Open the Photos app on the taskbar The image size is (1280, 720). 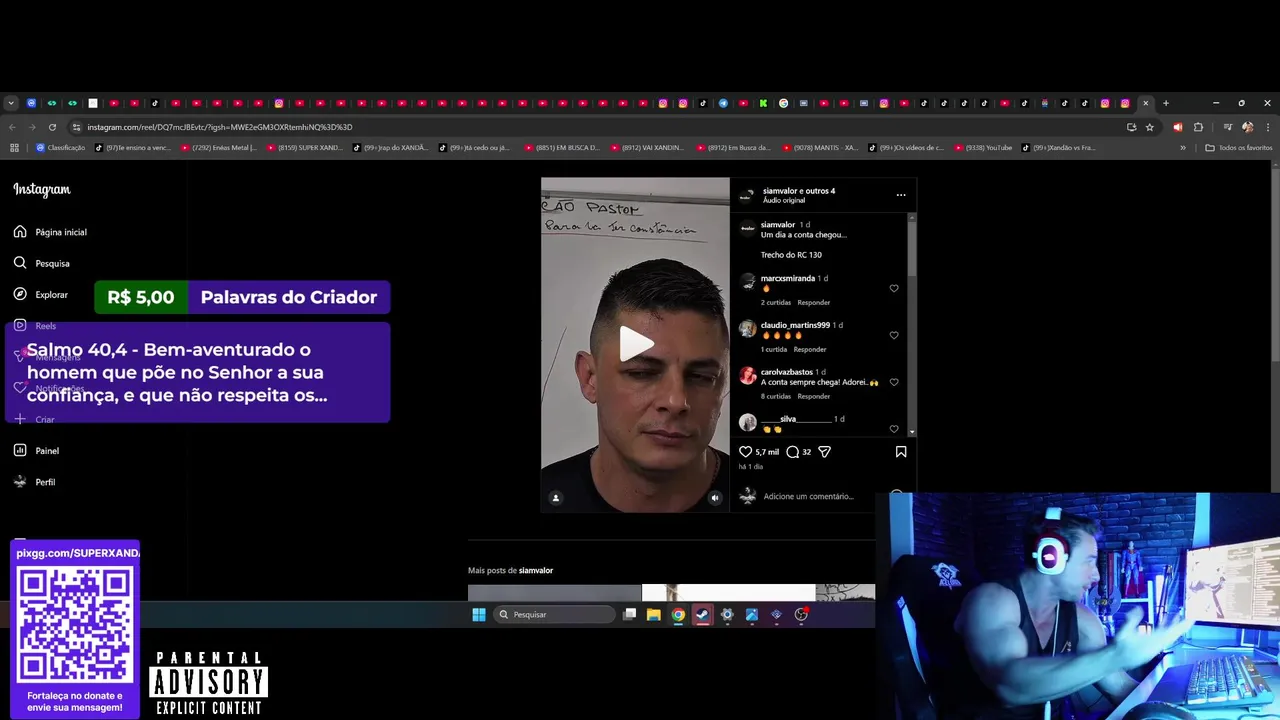(x=751, y=614)
